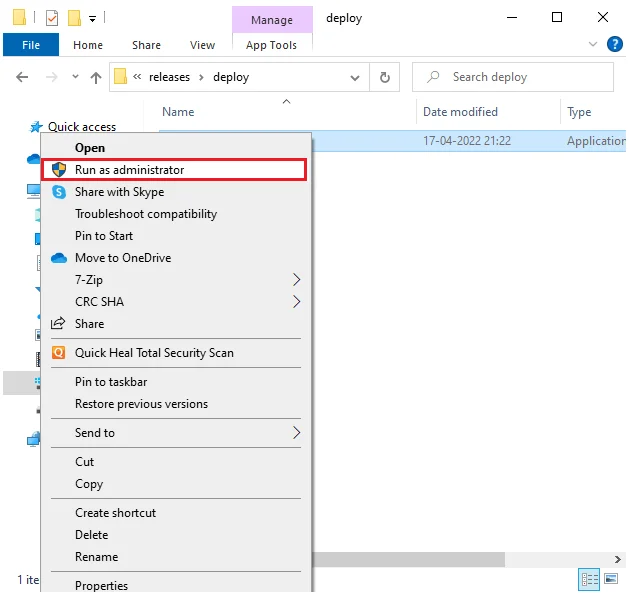
Task: Open address bar history dropdown
Action: pyautogui.click(x=355, y=77)
